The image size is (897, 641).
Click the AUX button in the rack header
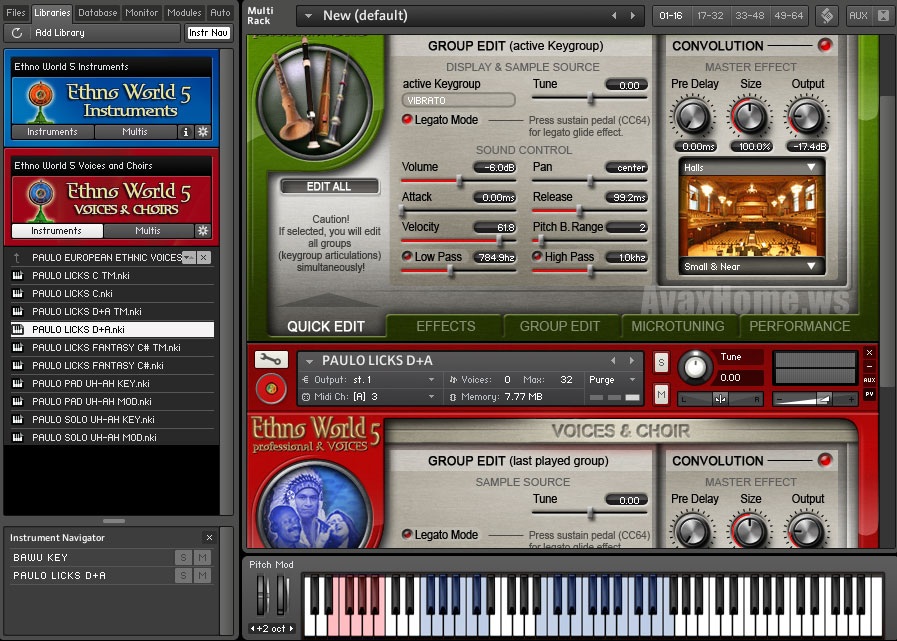858,15
